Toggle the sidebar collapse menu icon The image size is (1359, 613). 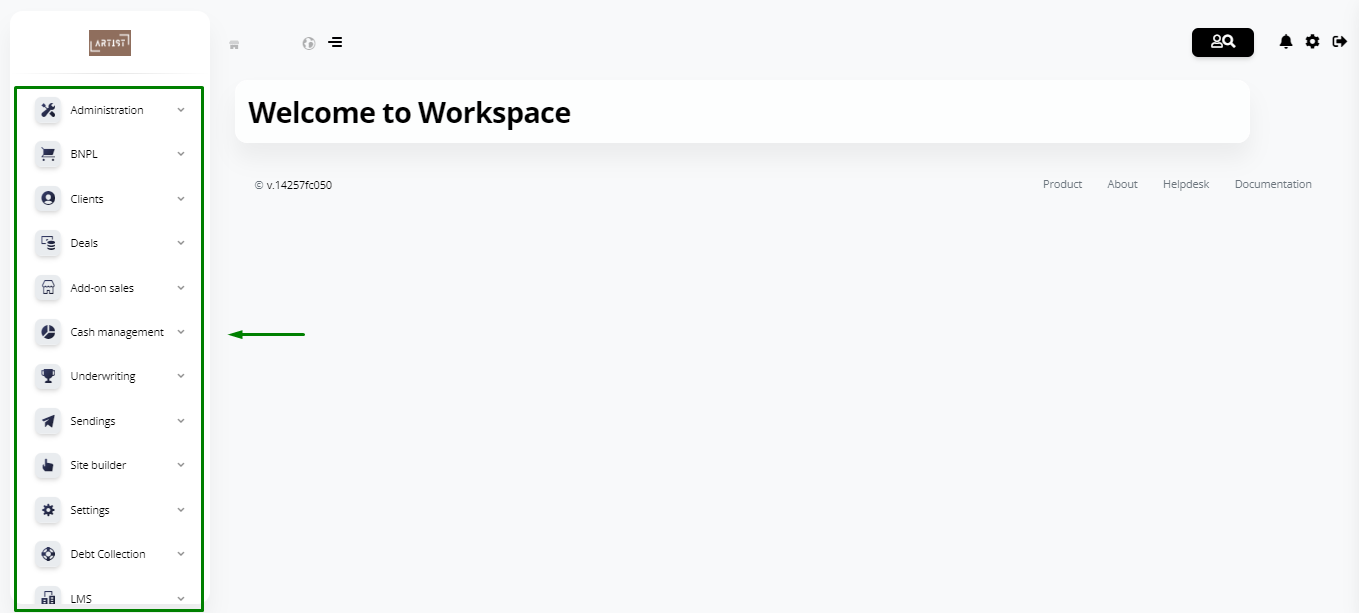pos(335,43)
